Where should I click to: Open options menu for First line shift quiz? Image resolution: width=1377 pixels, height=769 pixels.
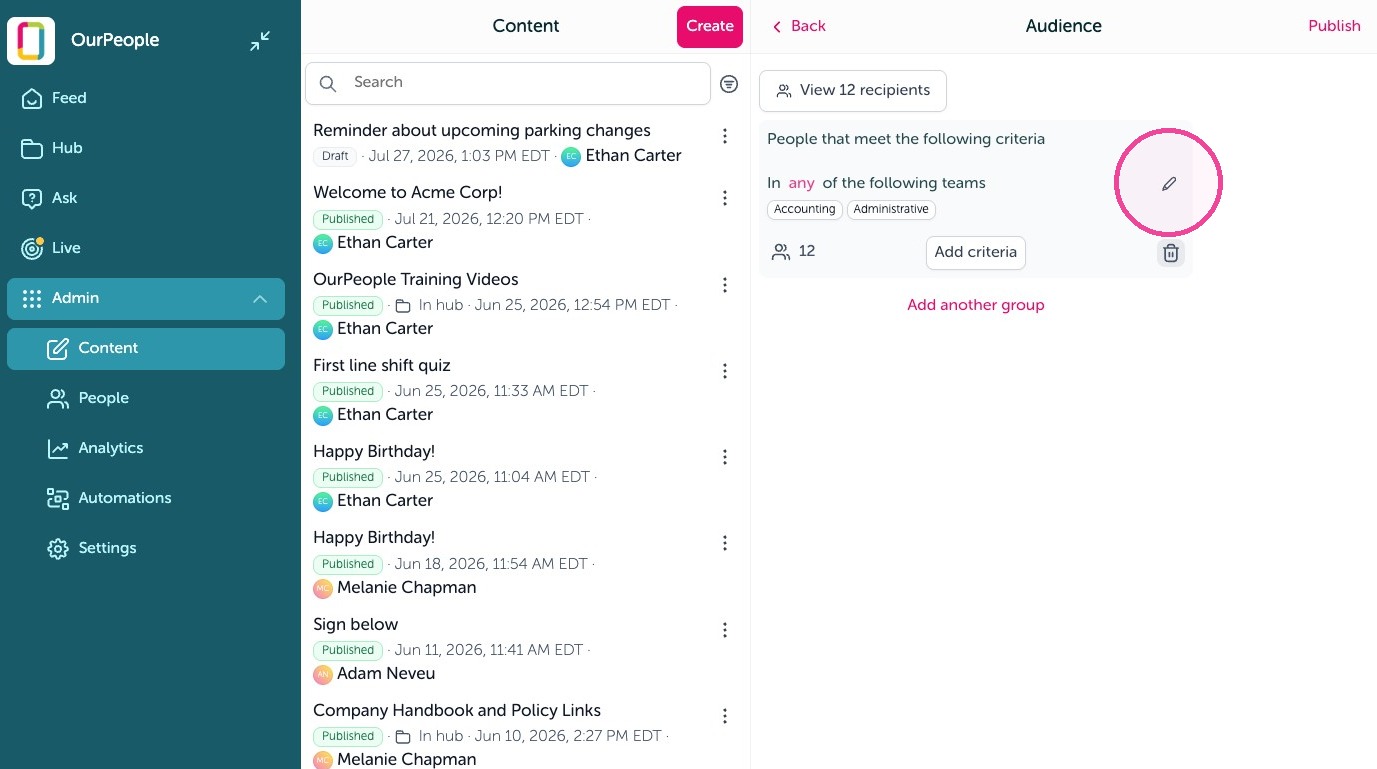725,371
